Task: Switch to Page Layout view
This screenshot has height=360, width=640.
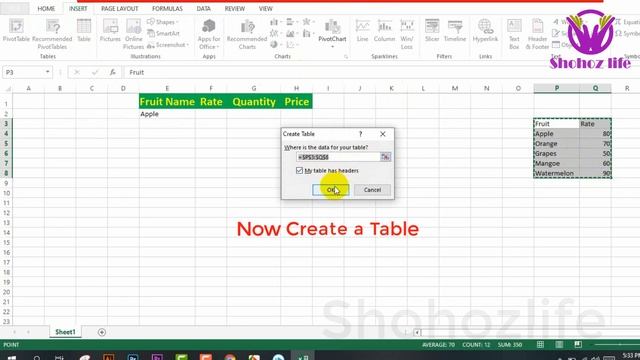Action: 559,345
